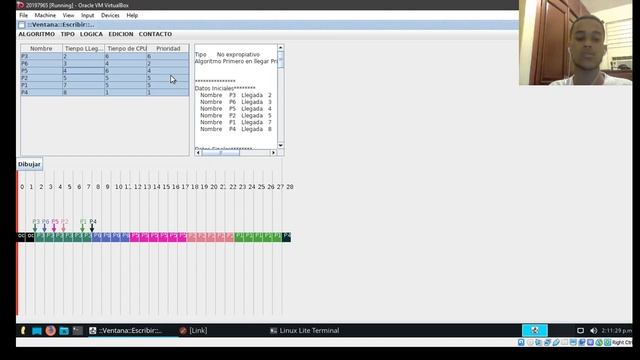Open terminal launcher icon in taskbar
640x360 pixels.
pyautogui.click(x=78, y=331)
